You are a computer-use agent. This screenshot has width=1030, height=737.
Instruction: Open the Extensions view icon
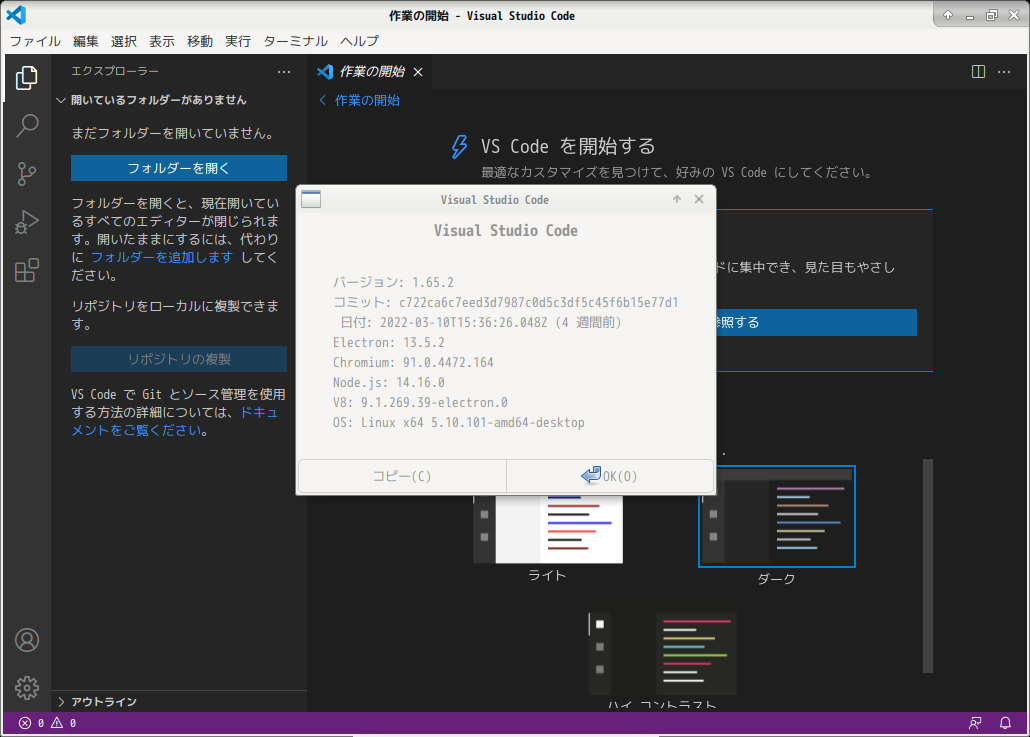coord(26,270)
